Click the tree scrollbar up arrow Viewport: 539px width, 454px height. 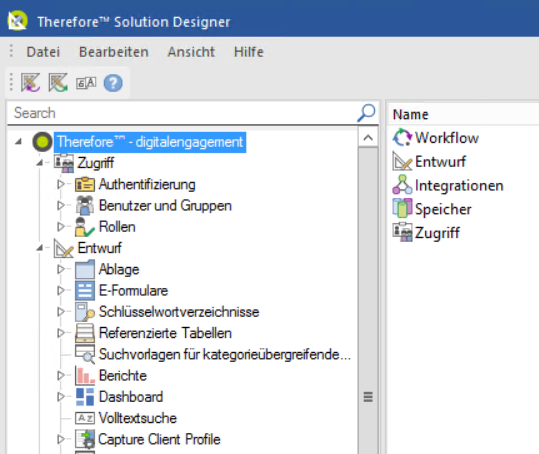(368, 138)
